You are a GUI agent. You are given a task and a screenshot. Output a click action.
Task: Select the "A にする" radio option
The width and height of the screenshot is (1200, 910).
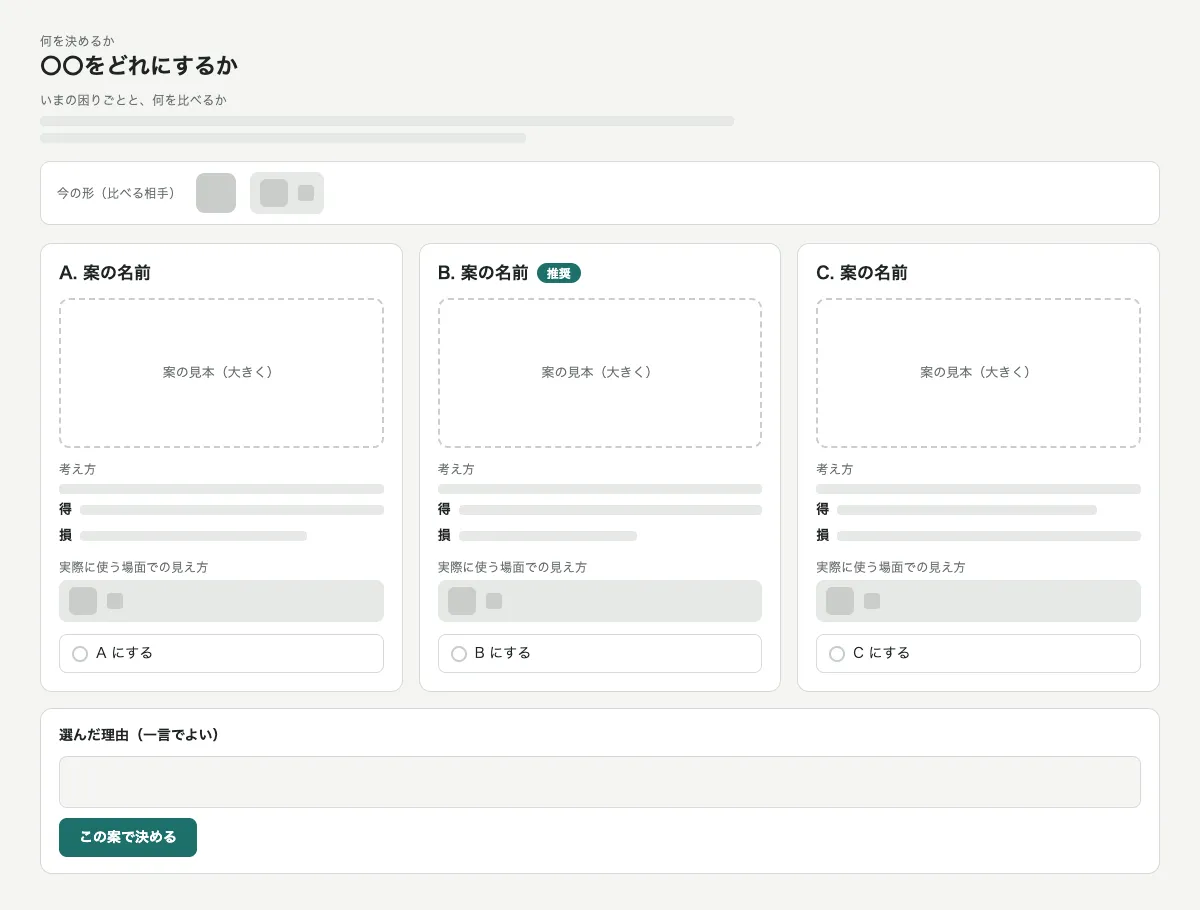click(221, 653)
